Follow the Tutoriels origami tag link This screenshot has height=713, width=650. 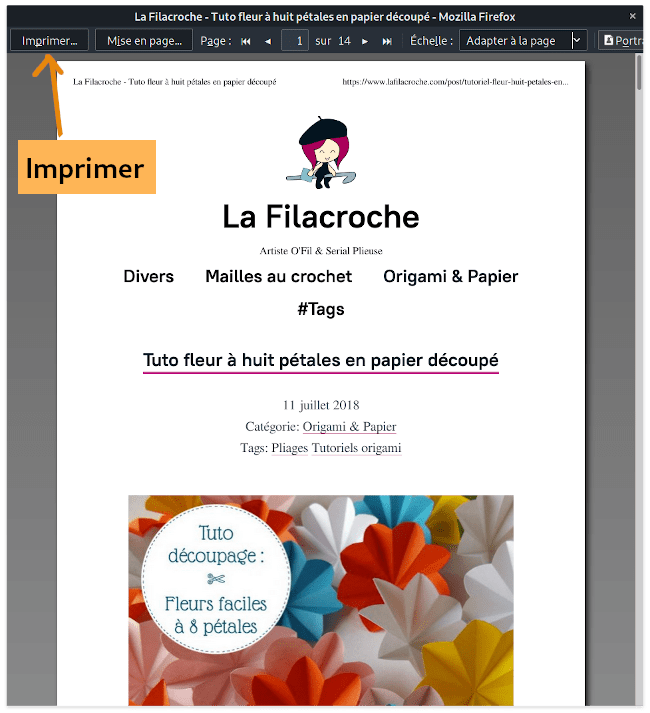coord(357,448)
